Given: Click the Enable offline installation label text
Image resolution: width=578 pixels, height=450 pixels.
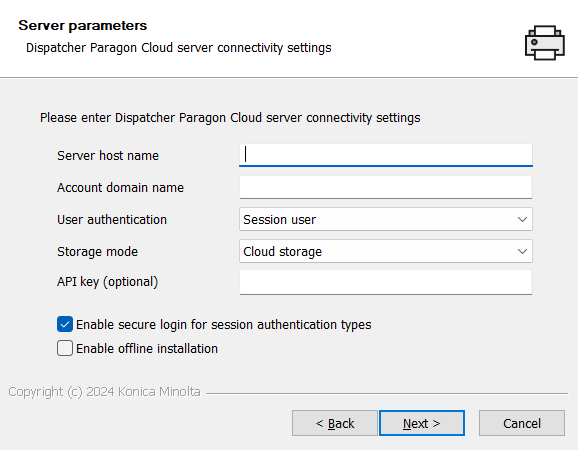Looking at the screenshot, I should pyautogui.click(x=147, y=349).
